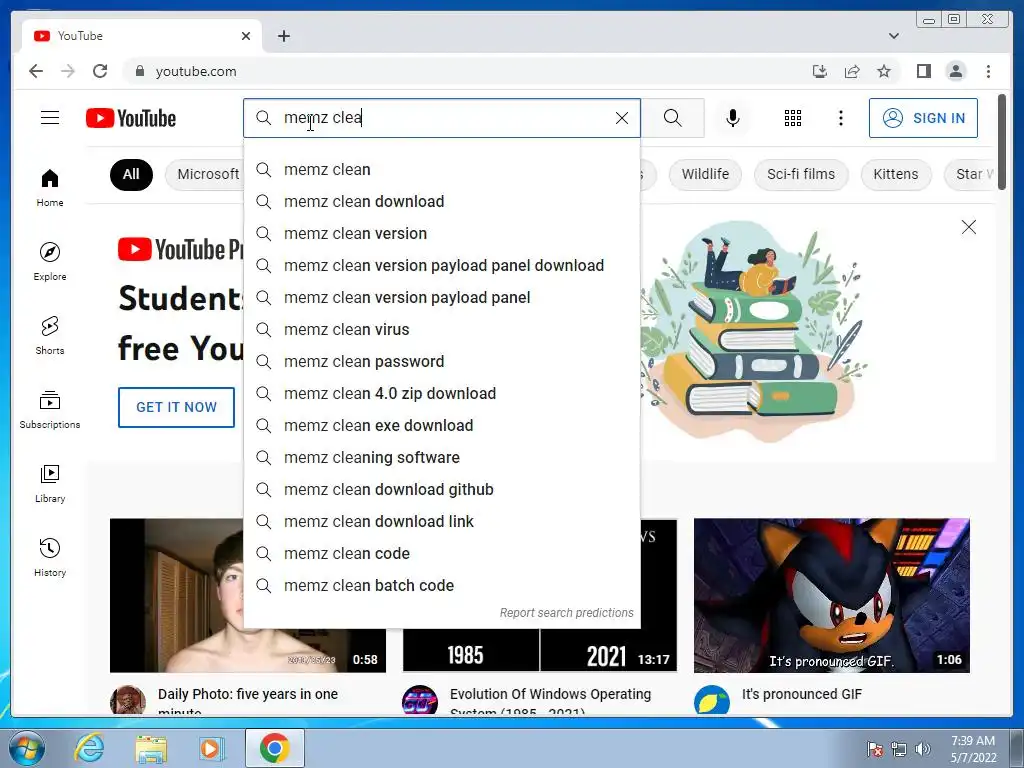The height and width of the screenshot is (768, 1024).
Task: Go back in Chrome
Action: pos(36,71)
